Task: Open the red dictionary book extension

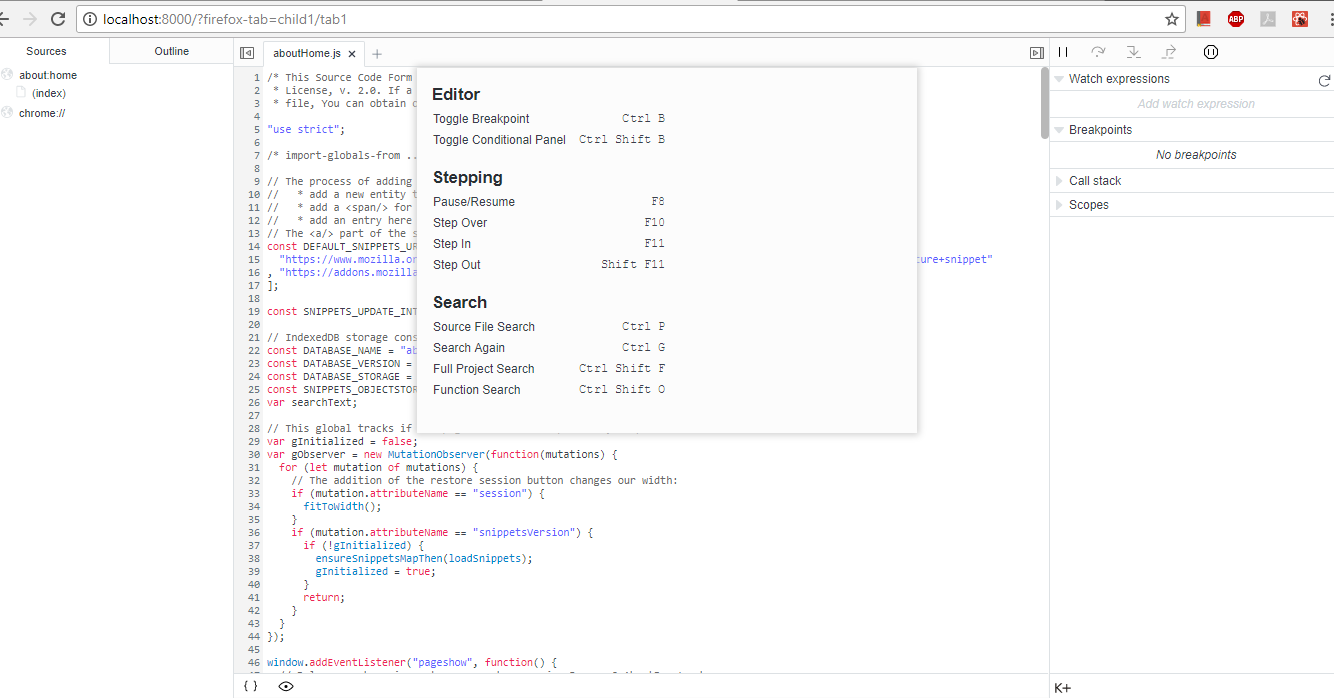Action: tap(1204, 19)
